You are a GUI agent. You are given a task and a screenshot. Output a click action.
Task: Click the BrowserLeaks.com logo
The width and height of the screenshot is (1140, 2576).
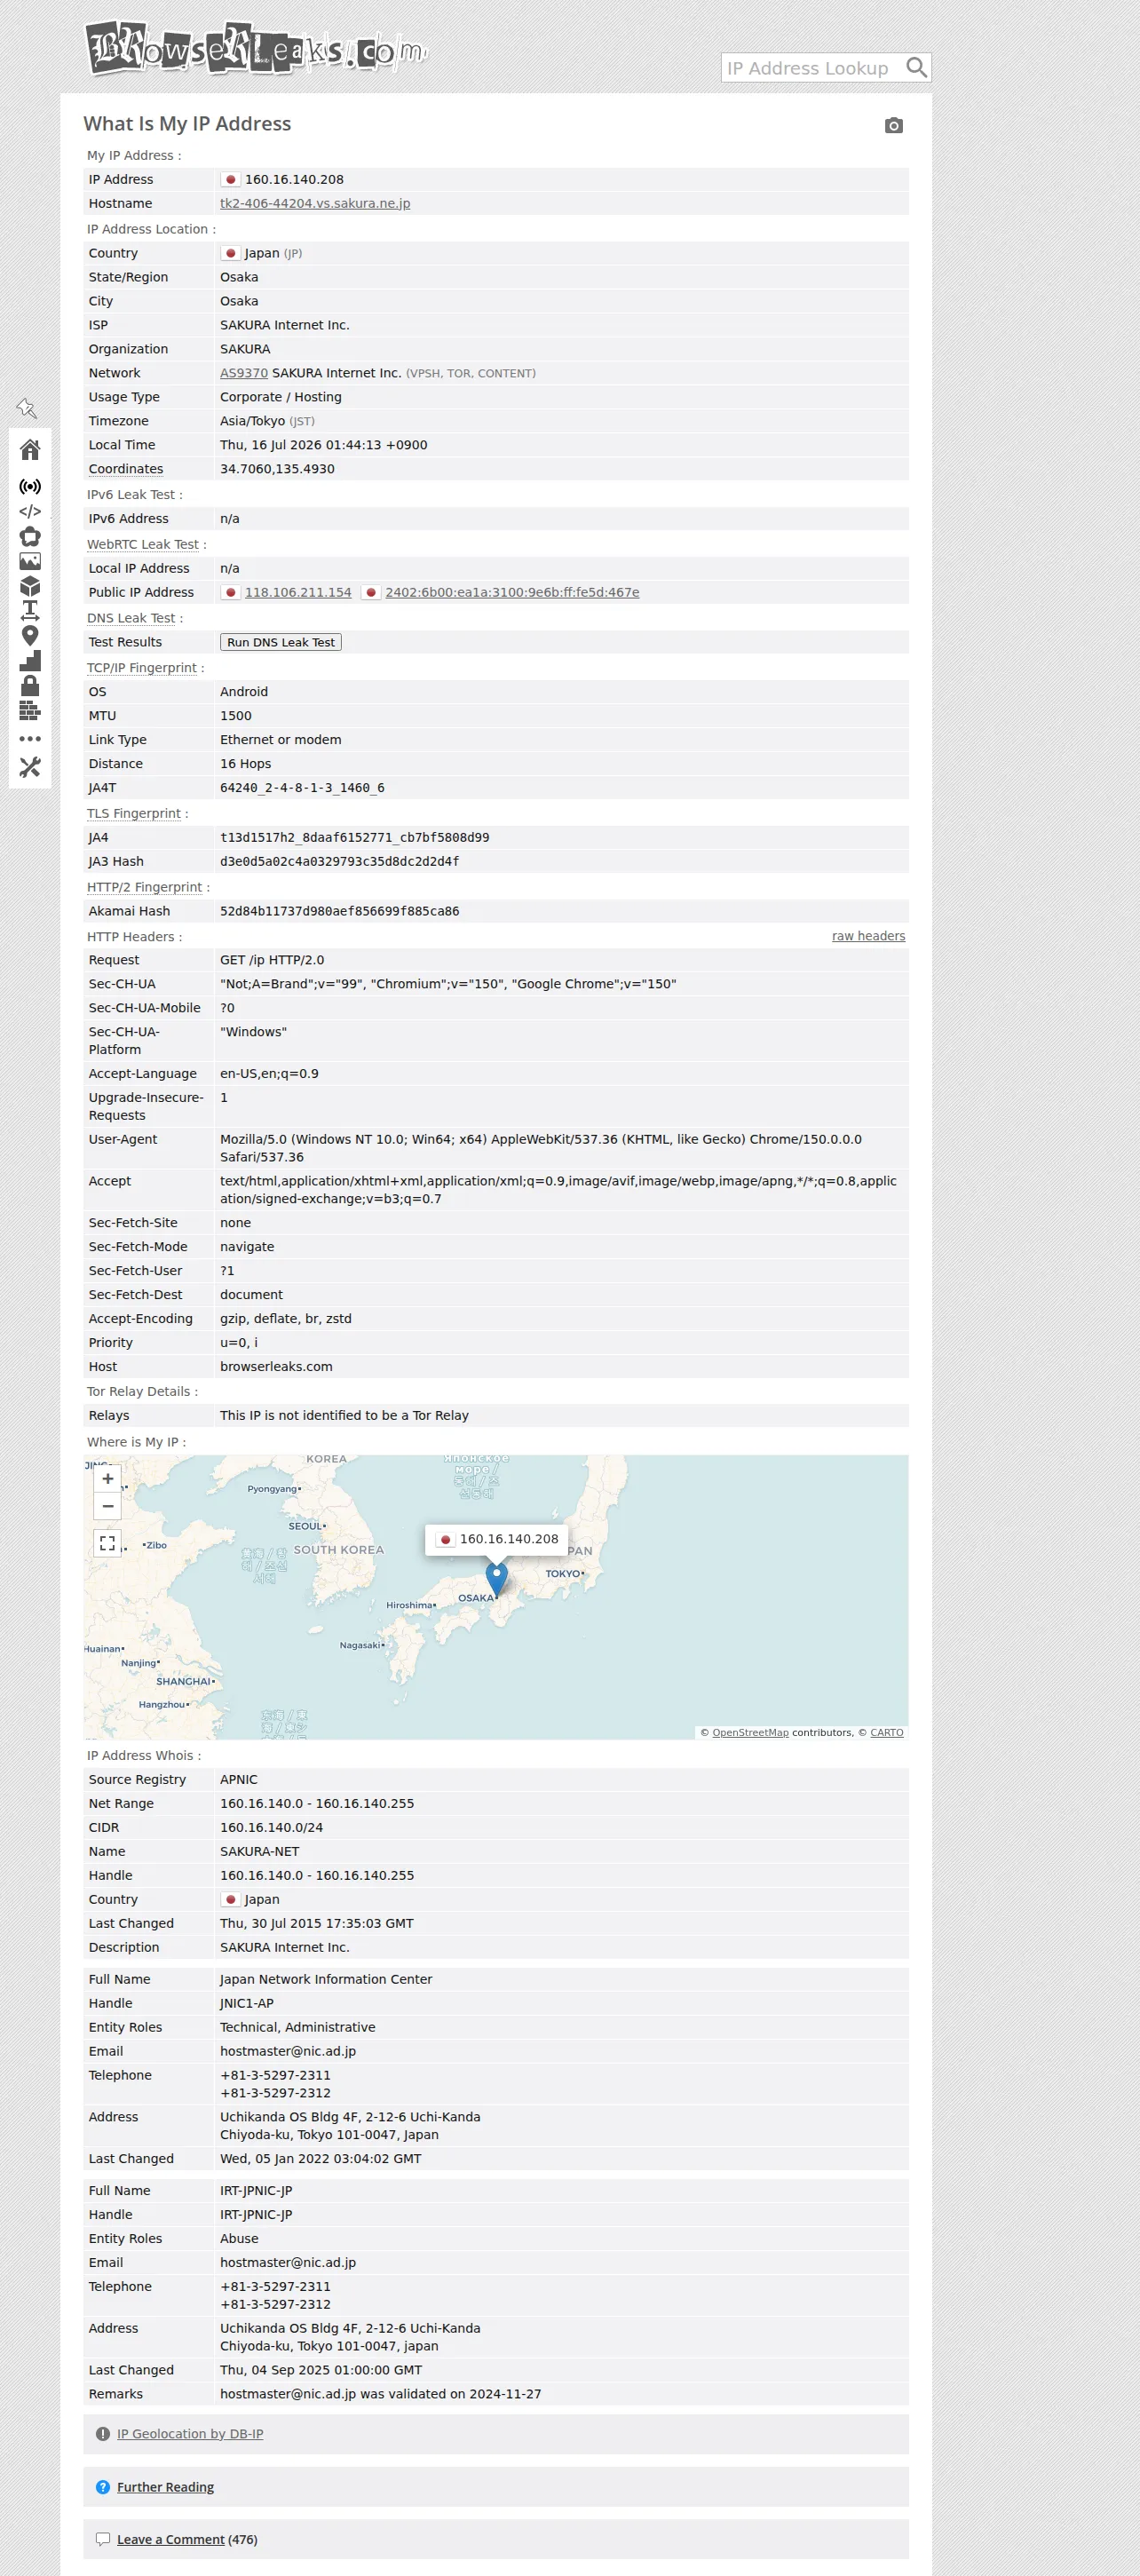[x=257, y=48]
